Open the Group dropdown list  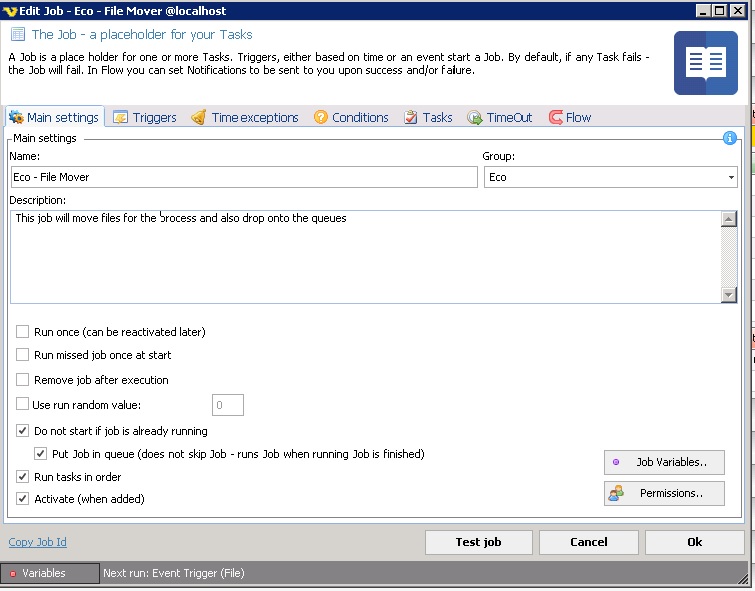tap(731, 177)
